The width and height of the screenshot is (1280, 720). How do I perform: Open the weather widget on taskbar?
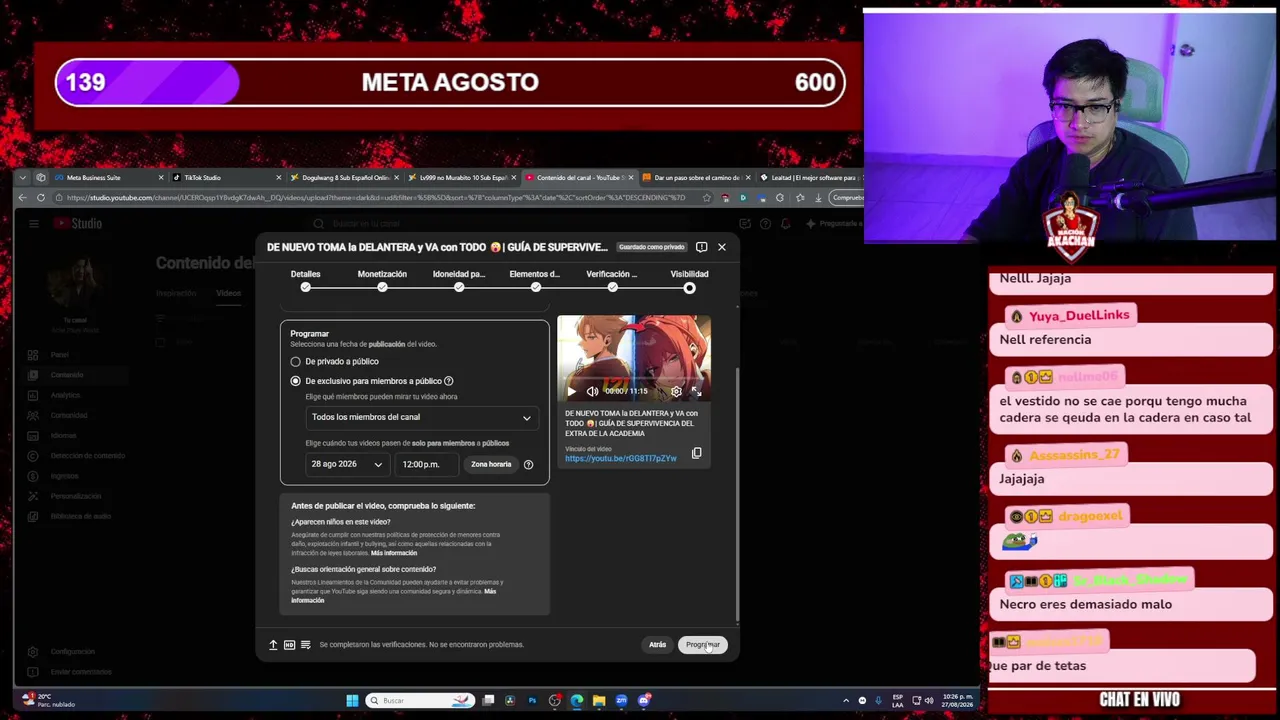(48, 700)
